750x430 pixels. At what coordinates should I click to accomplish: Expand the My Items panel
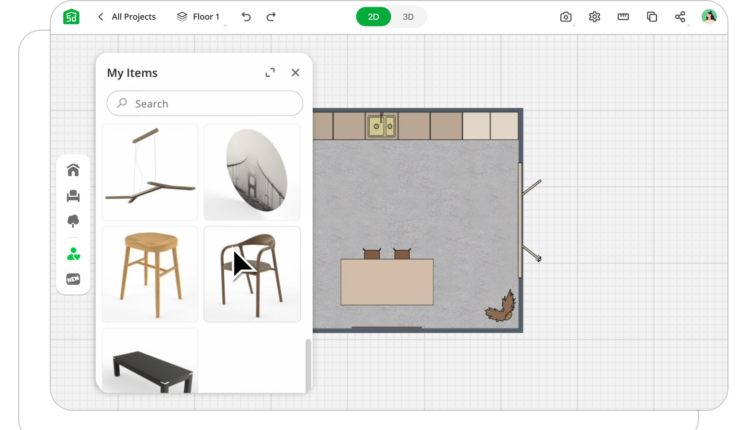coord(270,73)
